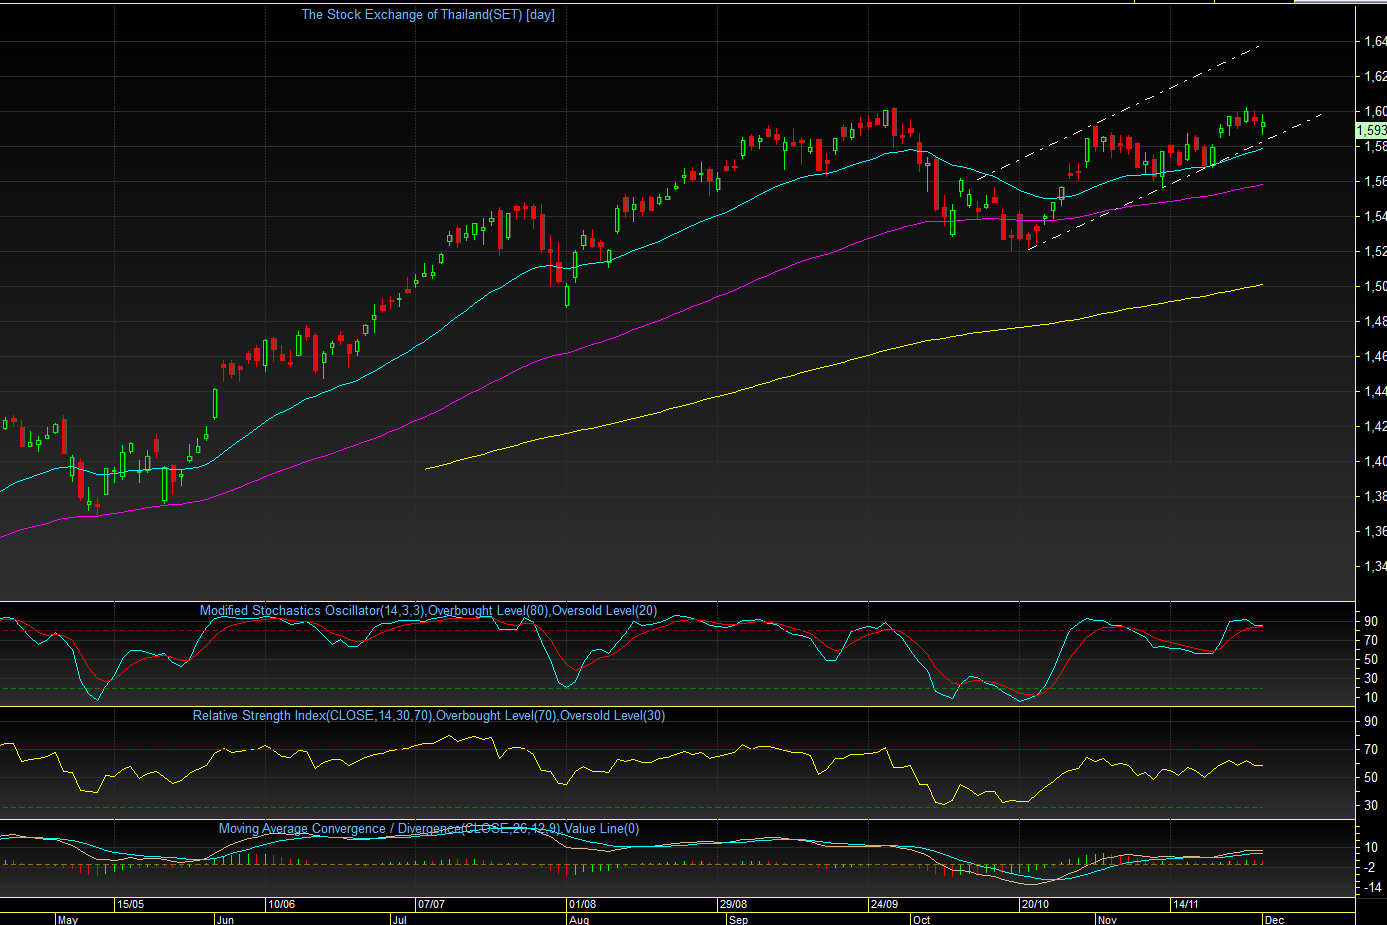Click the 50 level on the Stochastics scale
Screen dimensions: 1387x925
click(x=1371, y=660)
